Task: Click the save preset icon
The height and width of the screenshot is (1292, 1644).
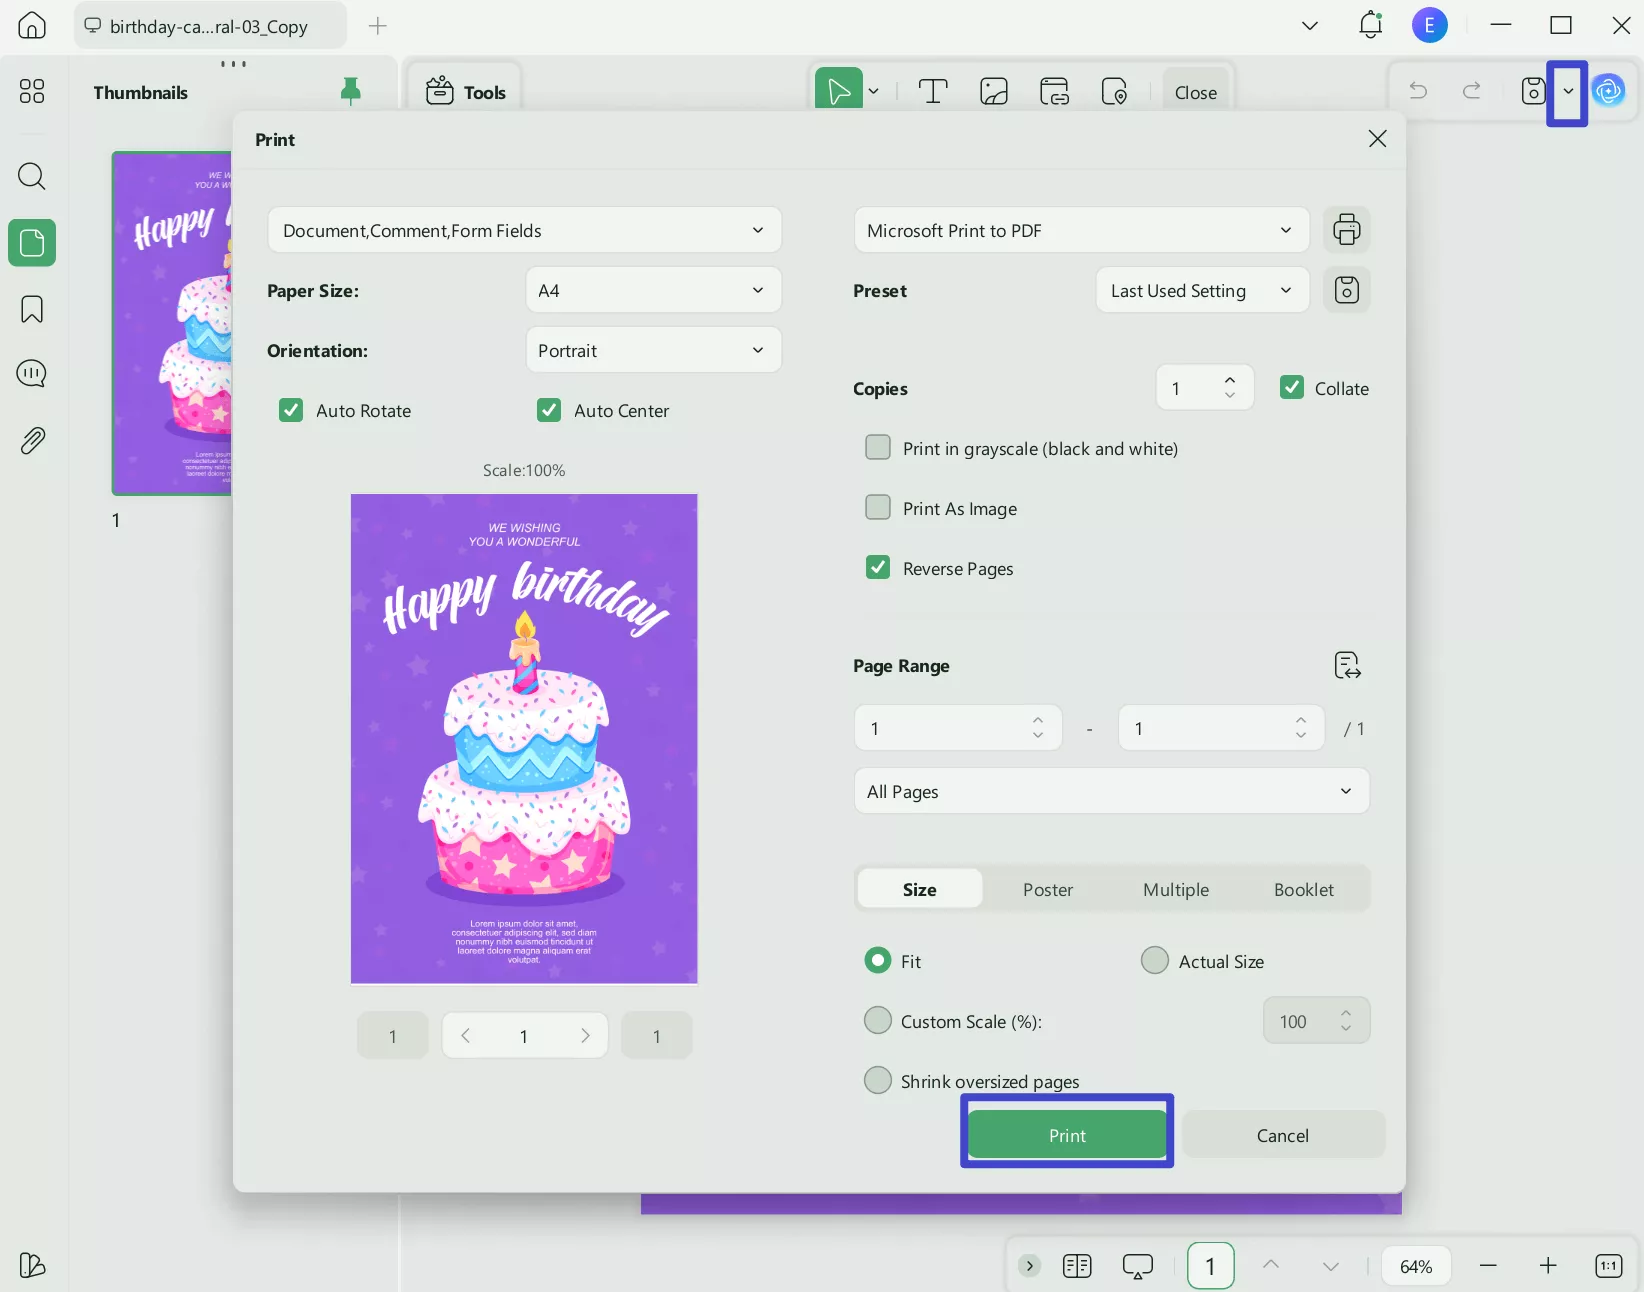Action: 1346,291
